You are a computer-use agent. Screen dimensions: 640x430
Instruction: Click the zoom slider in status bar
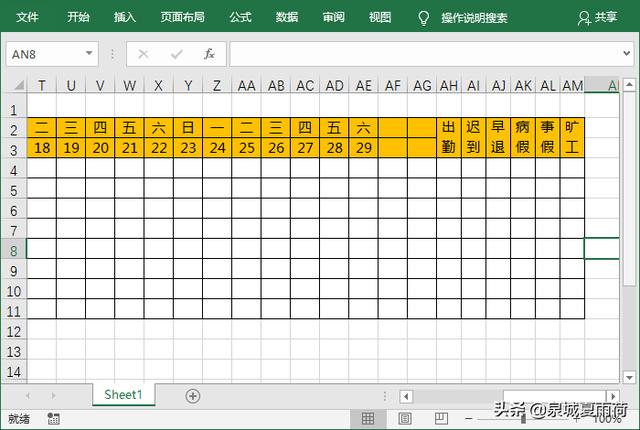(x=523, y=419)
